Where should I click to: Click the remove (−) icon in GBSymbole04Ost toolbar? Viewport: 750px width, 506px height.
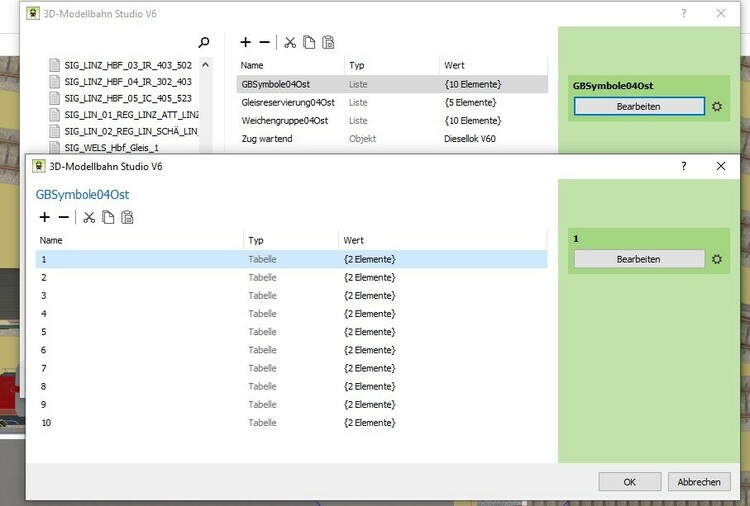point(64,217)
